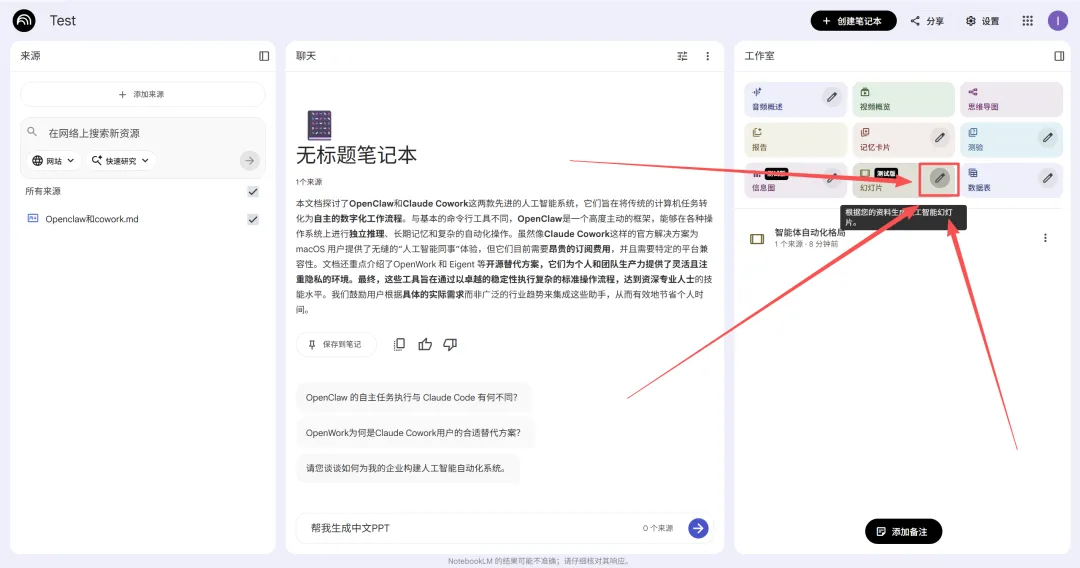Select suggestion OpenWork为何是Claude Cowork用户的合适替代方案
The width and height of the screenshot is (1080, 568).
(413, 433)
